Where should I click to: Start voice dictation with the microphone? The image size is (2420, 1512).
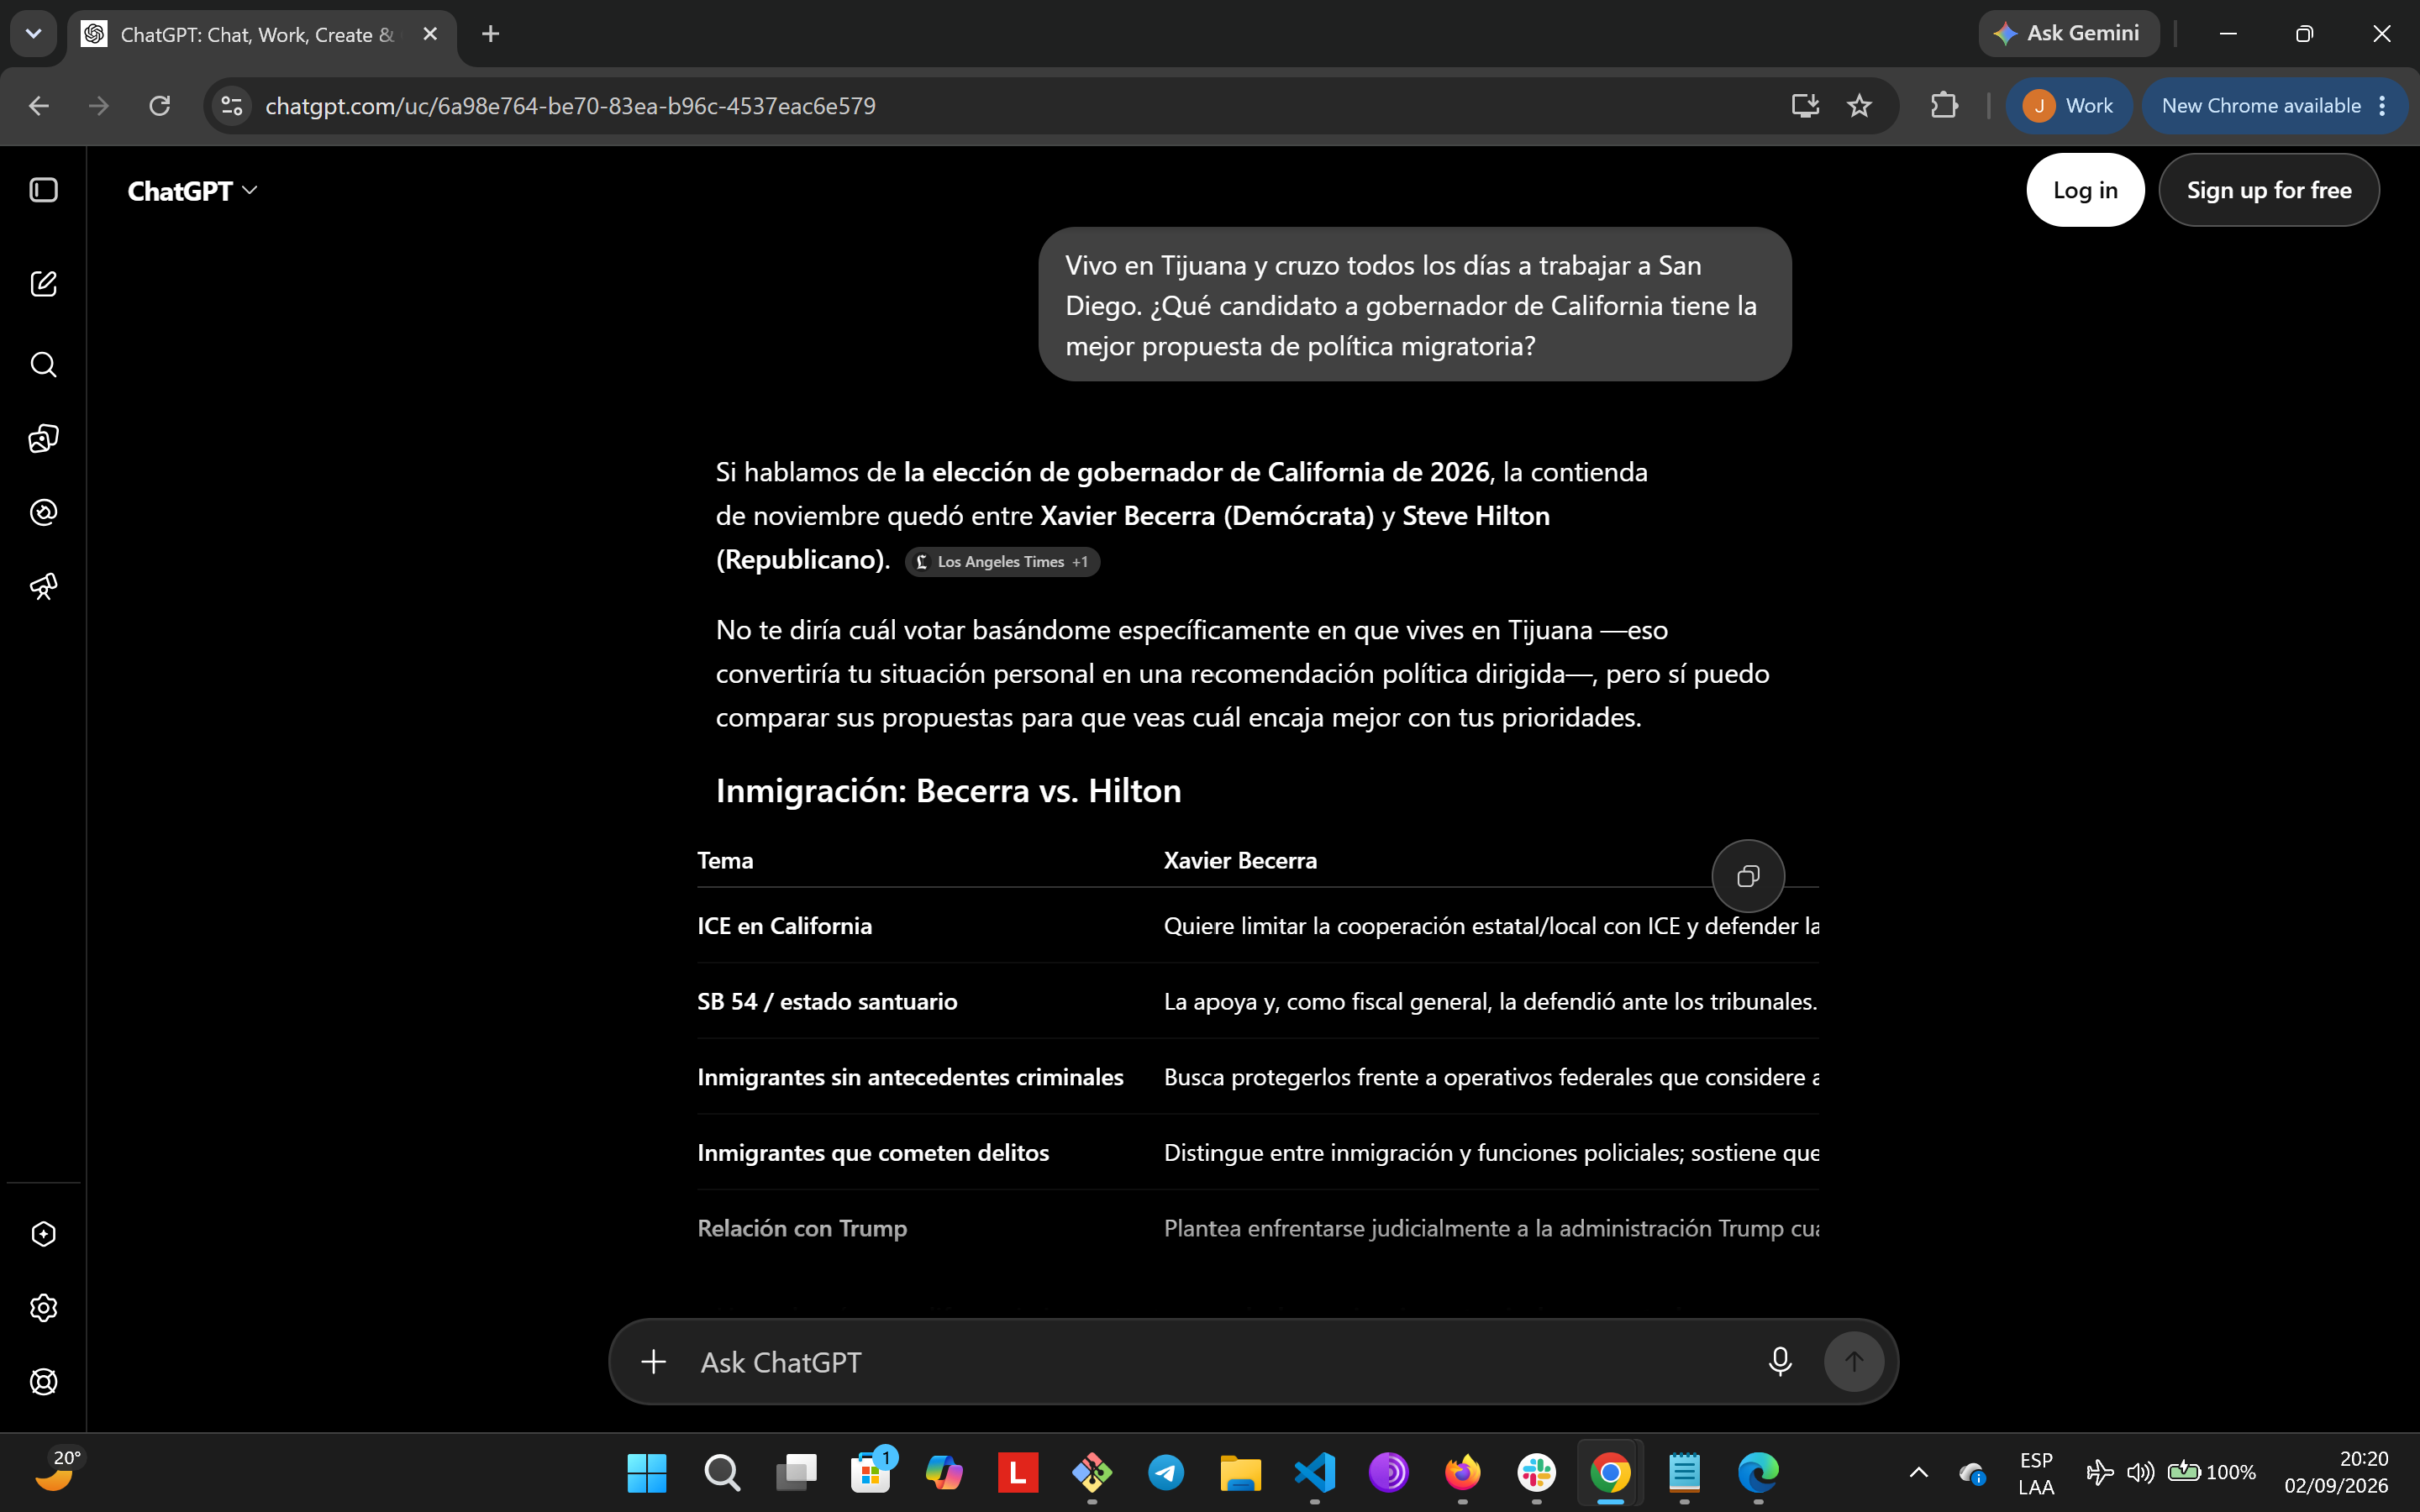tap(1780, 1362)
